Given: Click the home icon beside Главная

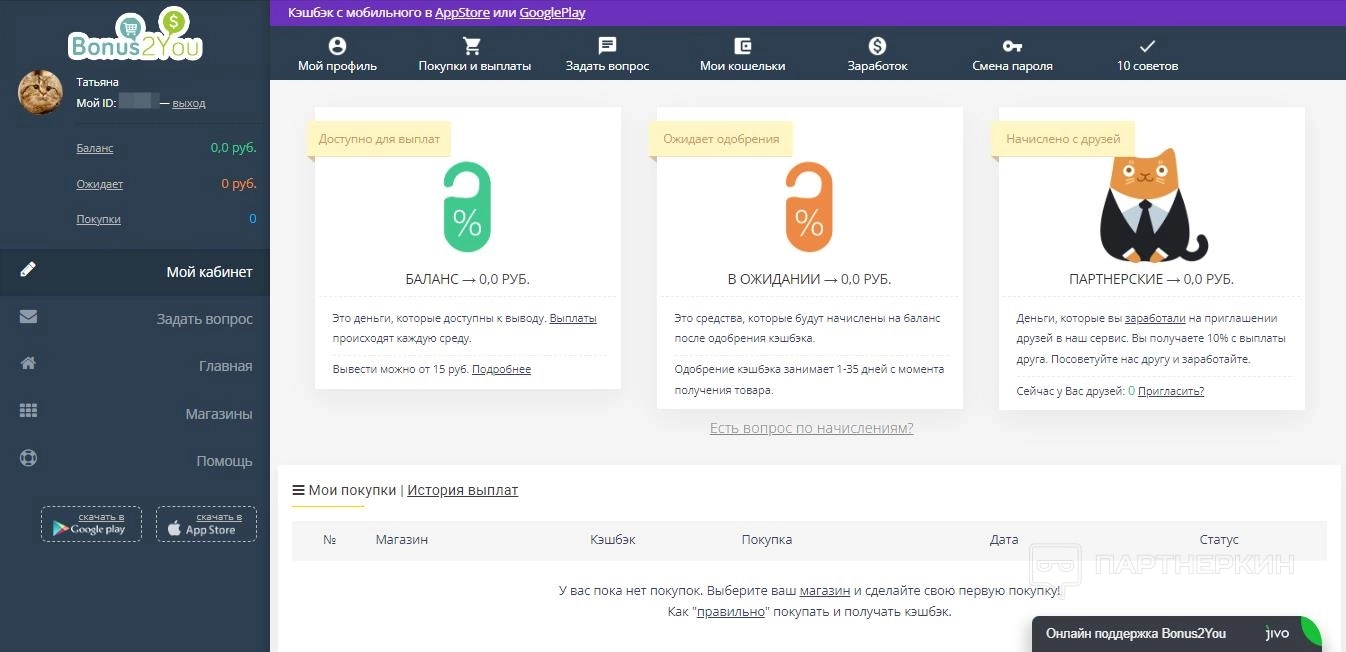Looking at the screenshot, I should pyautogui.click(x=28, y=364).
